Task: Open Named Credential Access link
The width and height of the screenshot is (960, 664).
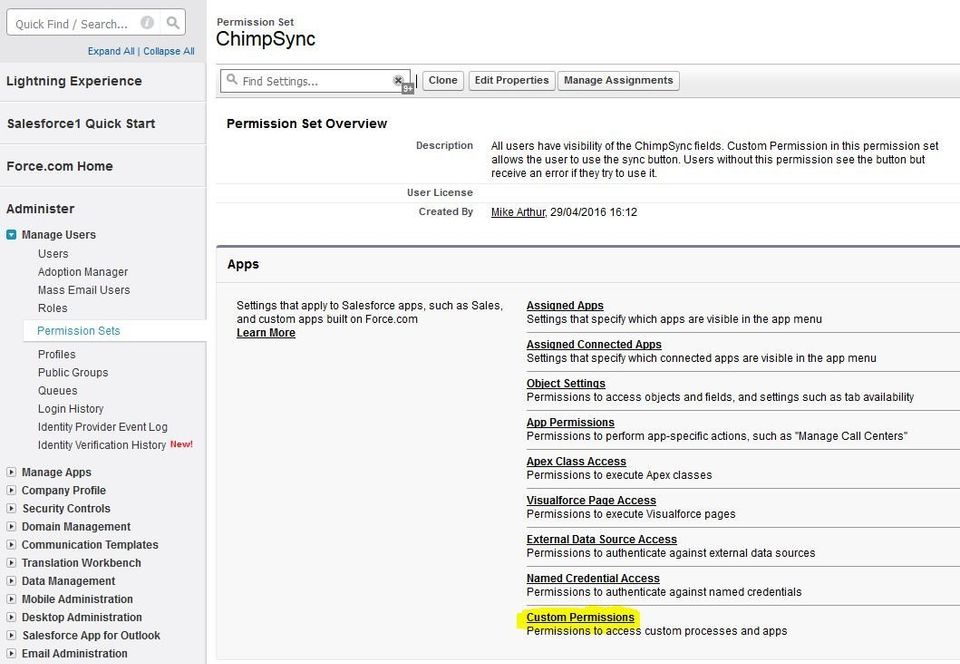Action: click(x=593, y=578)
